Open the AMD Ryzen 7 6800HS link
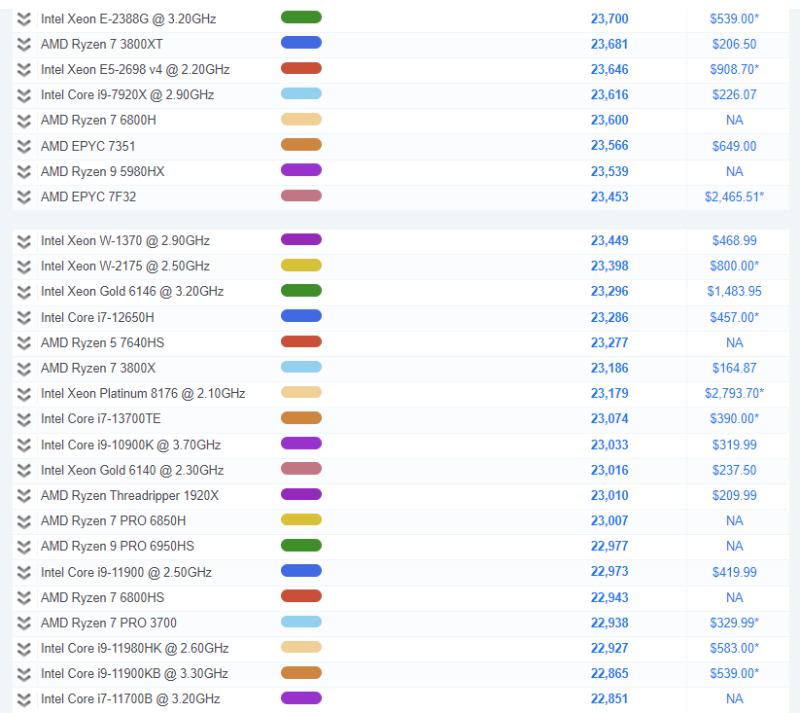Image resolution: width=800 pixels, height=713 pixels. click(x=103, y=598)
